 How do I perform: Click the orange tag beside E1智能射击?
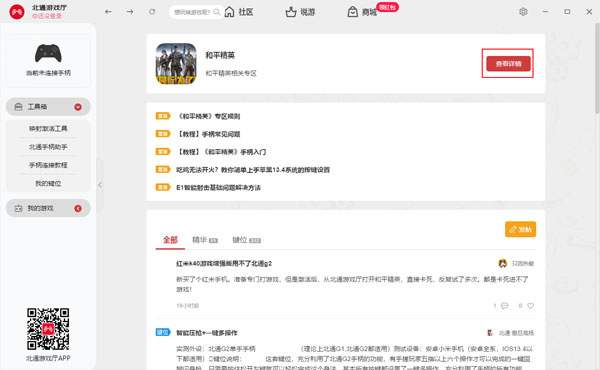[x=163, y=187]
